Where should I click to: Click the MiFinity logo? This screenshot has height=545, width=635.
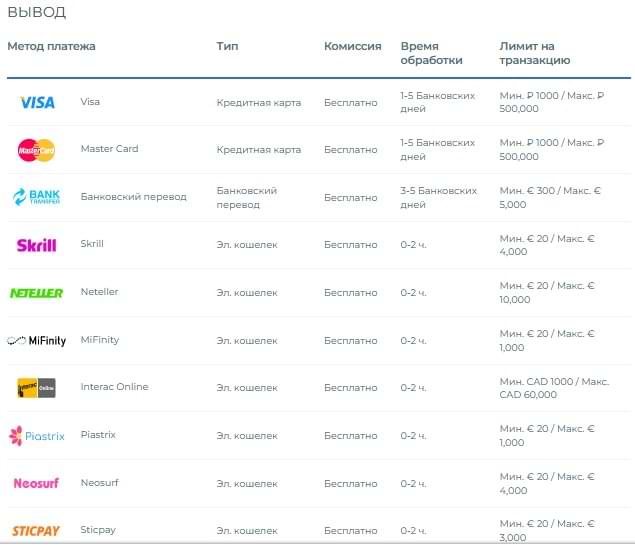point(36,341)
